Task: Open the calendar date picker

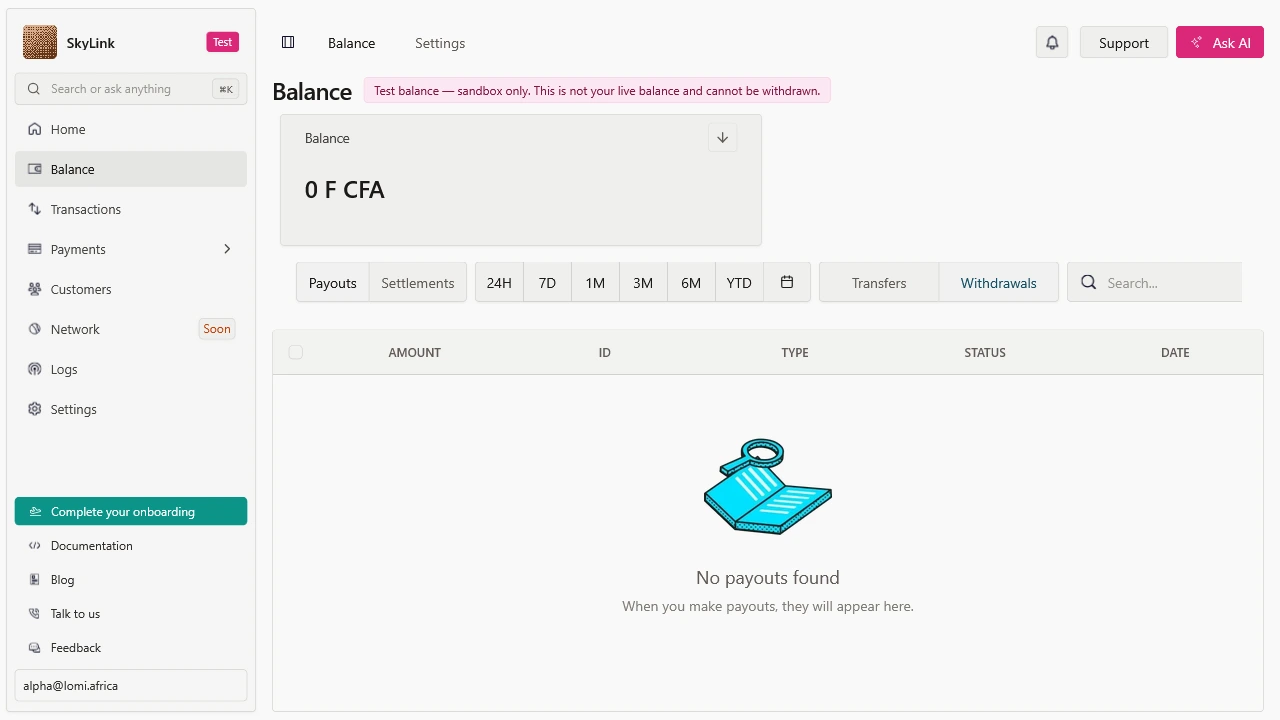Action: 787,283
